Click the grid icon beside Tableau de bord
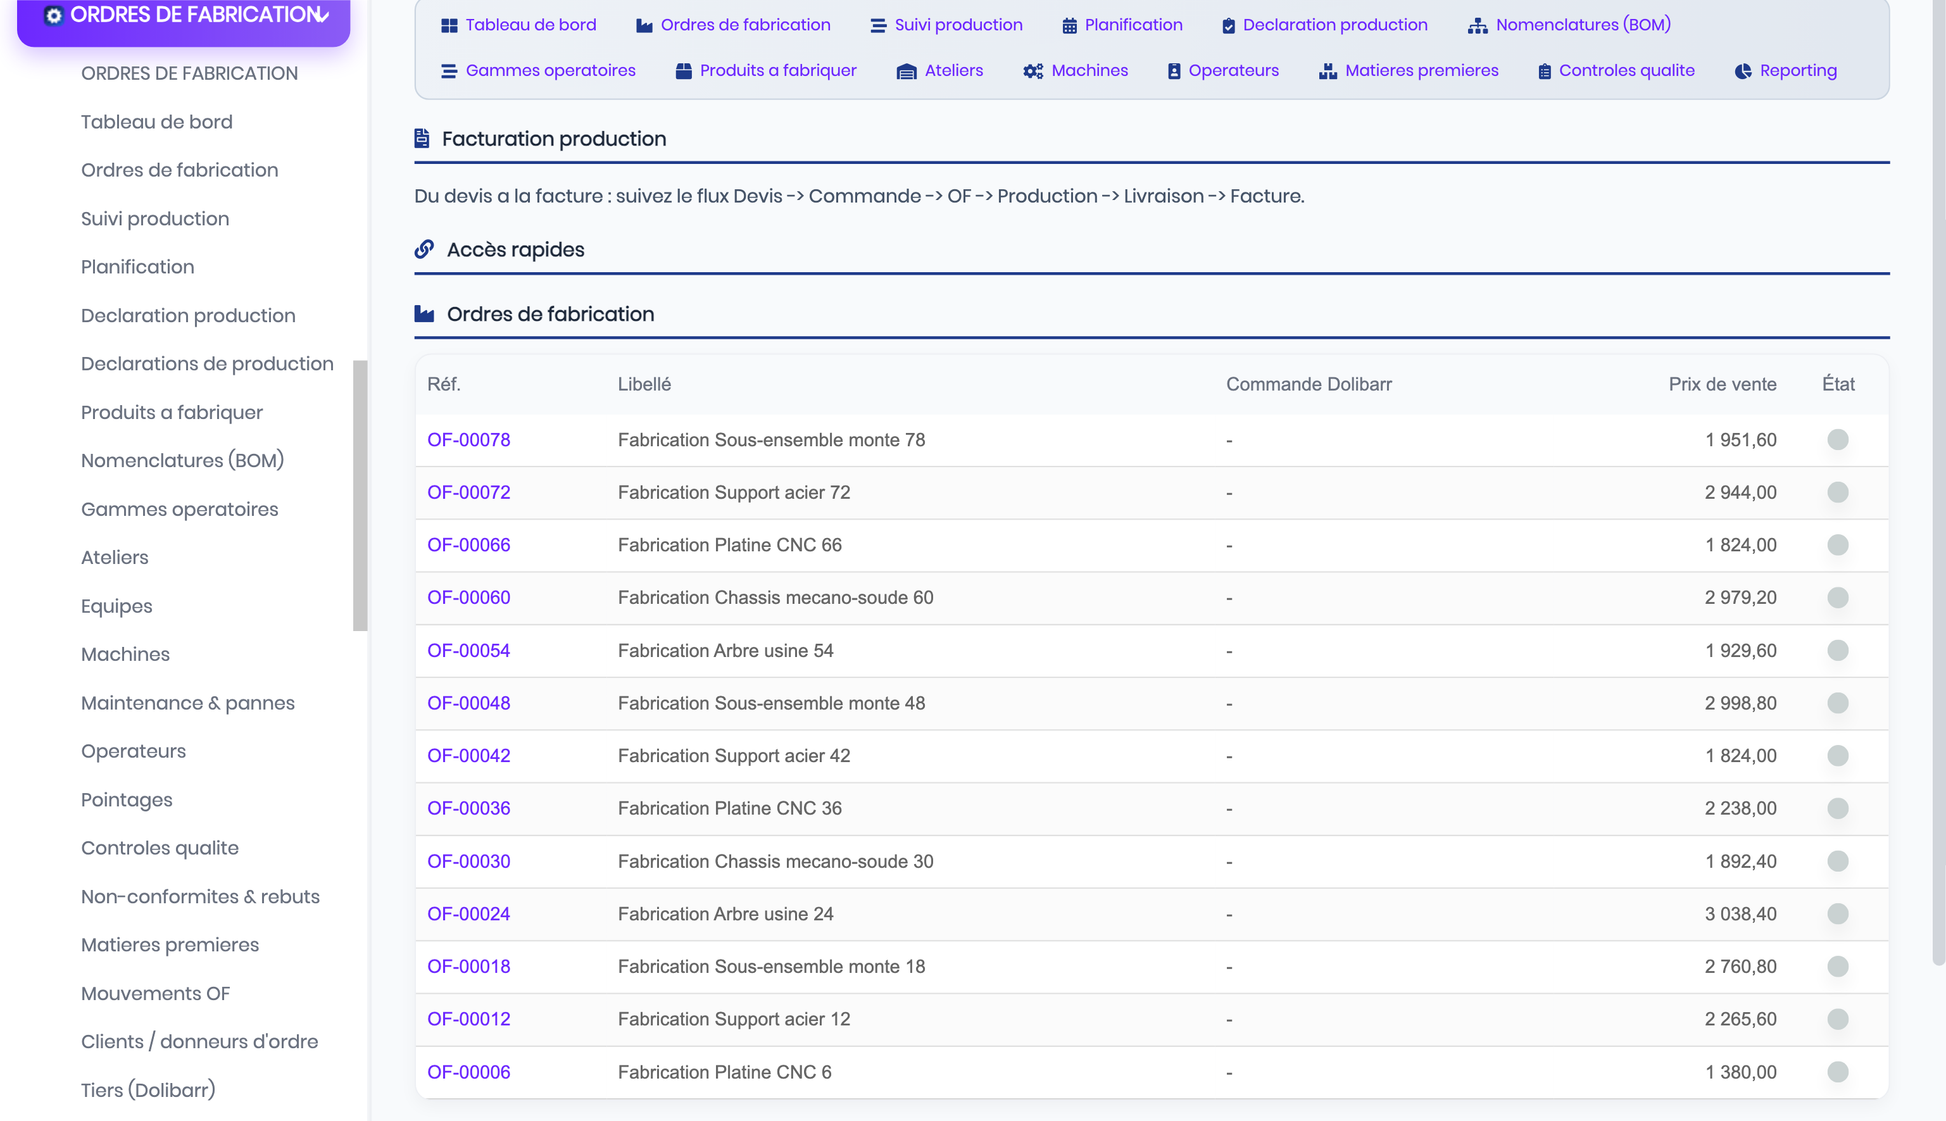Image resolution: width=1946 pixels, height=1121 pixels. tap(449, 25)
